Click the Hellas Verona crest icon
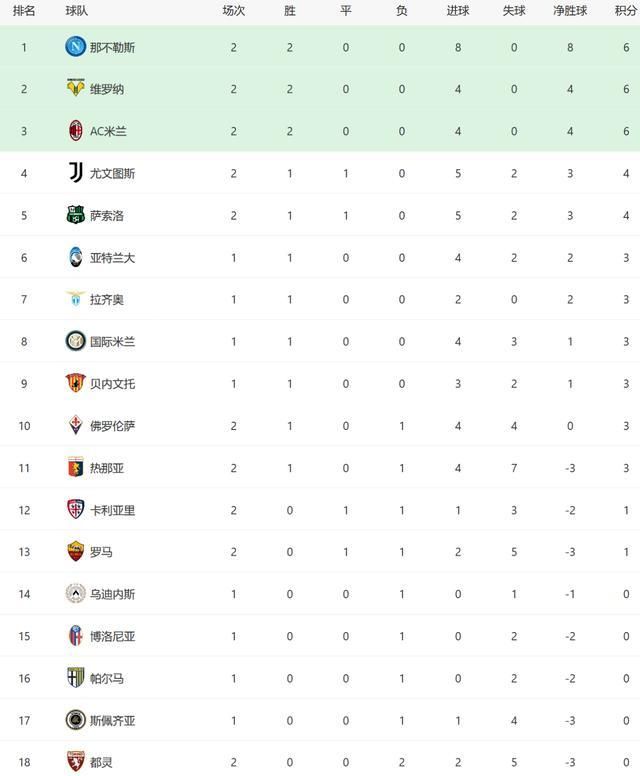This screenshot has height=776, width=640. 75,88
